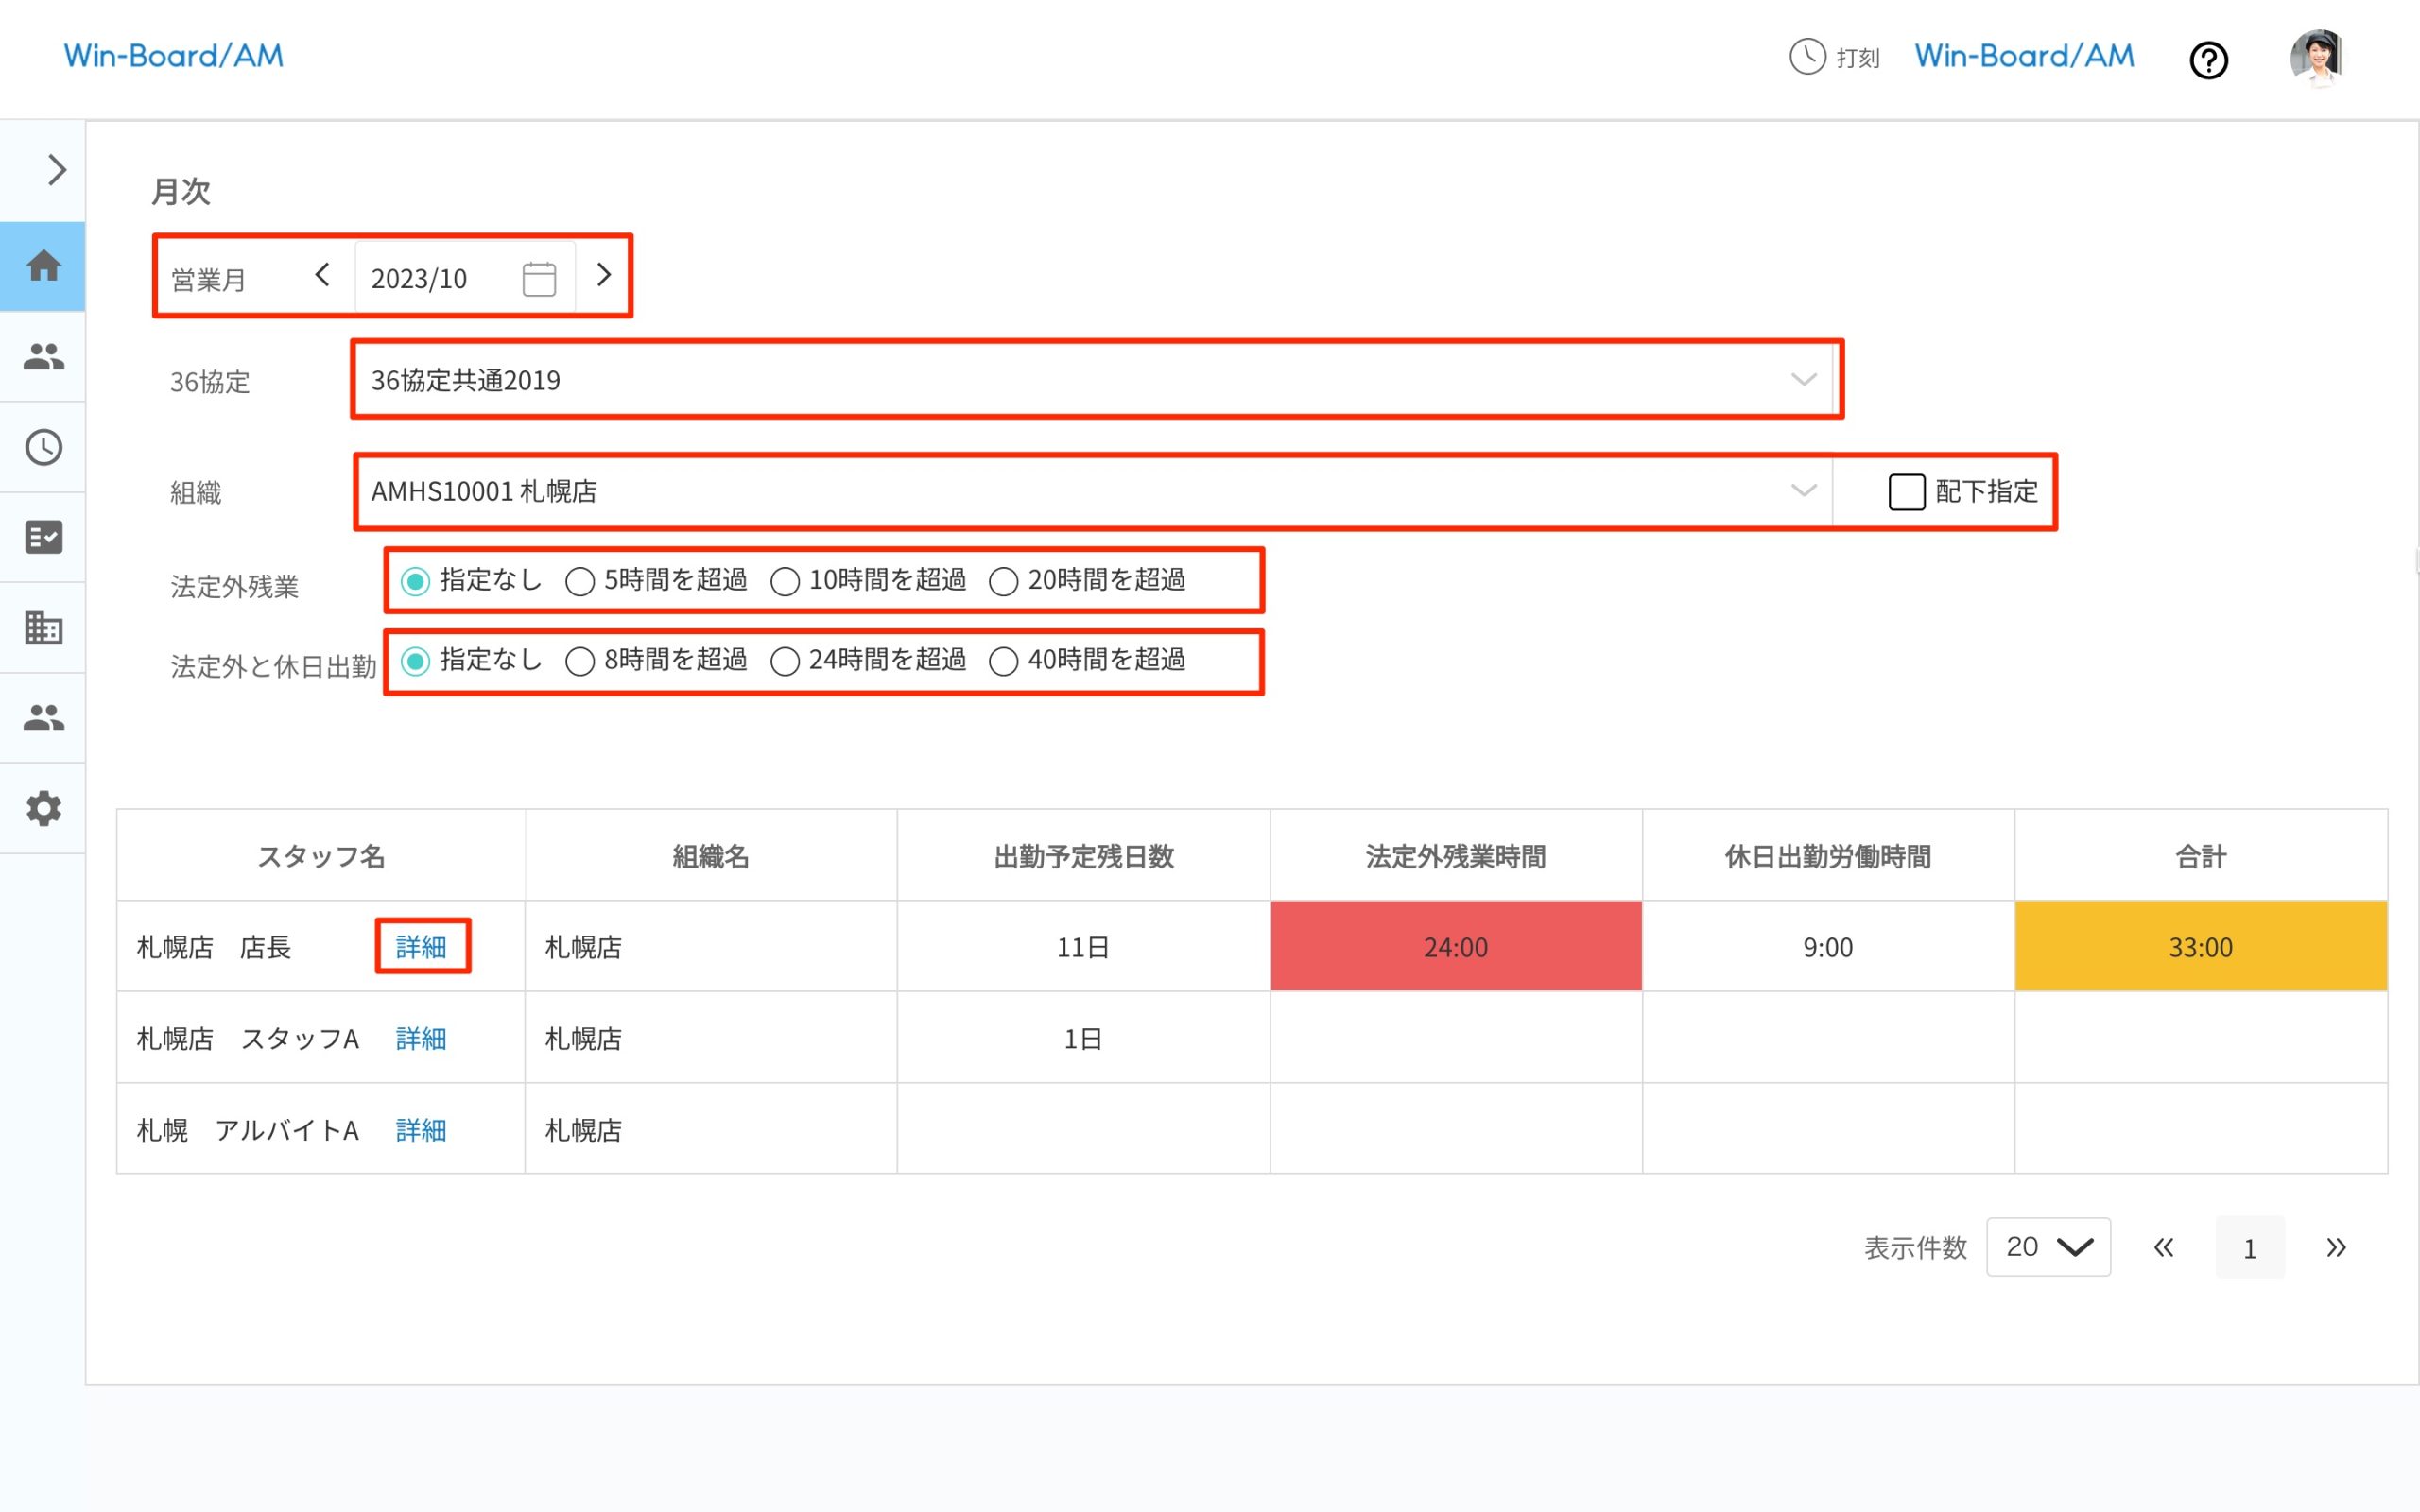
Task: Open 詳細 link for 札幌店 店長
Action: 421,947
